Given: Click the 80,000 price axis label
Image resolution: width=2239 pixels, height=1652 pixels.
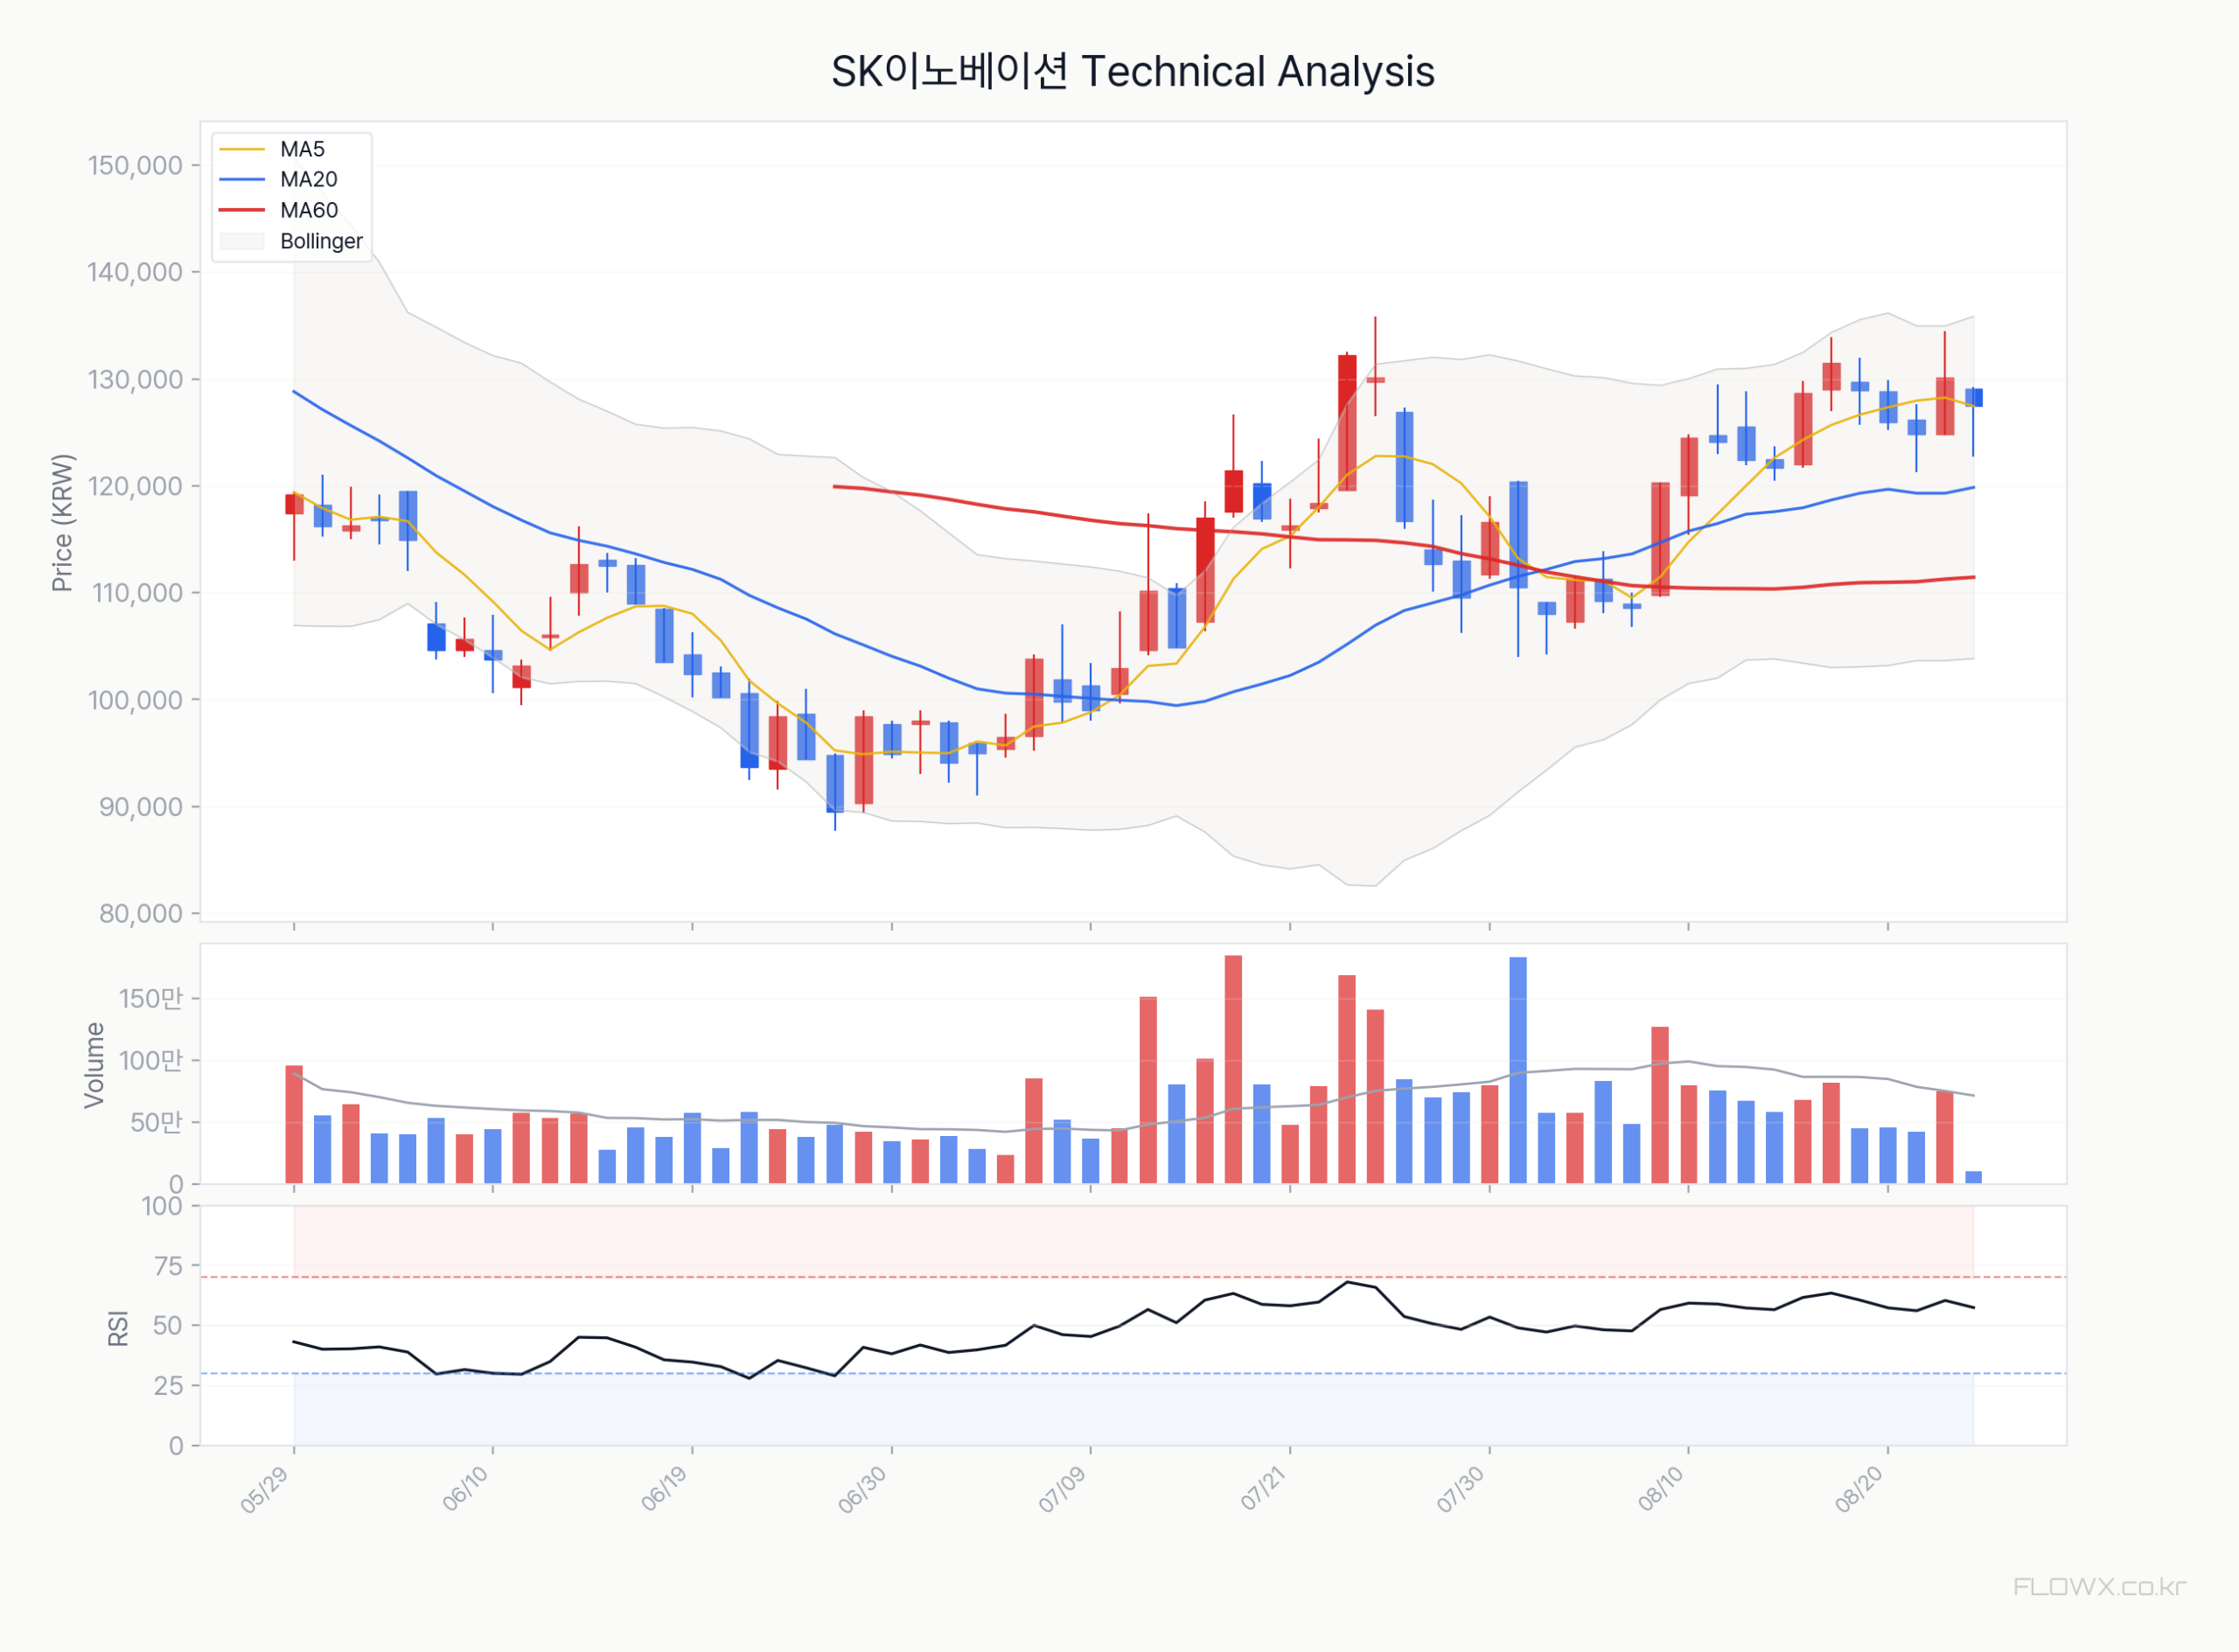Looking at the screenshot, I should 141,914.
